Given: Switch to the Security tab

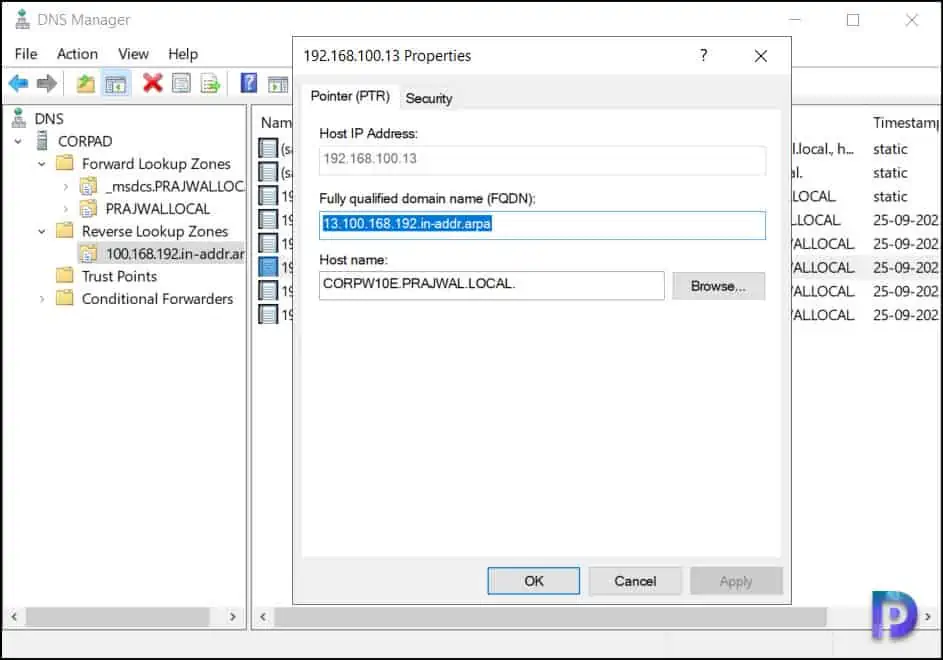Looking at the screenshot, I should (x=429, y=98).
